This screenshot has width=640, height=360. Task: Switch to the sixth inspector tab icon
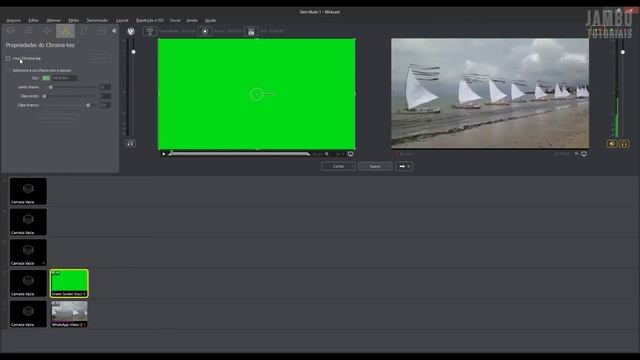pyautogui.click(x=102, y=31)
